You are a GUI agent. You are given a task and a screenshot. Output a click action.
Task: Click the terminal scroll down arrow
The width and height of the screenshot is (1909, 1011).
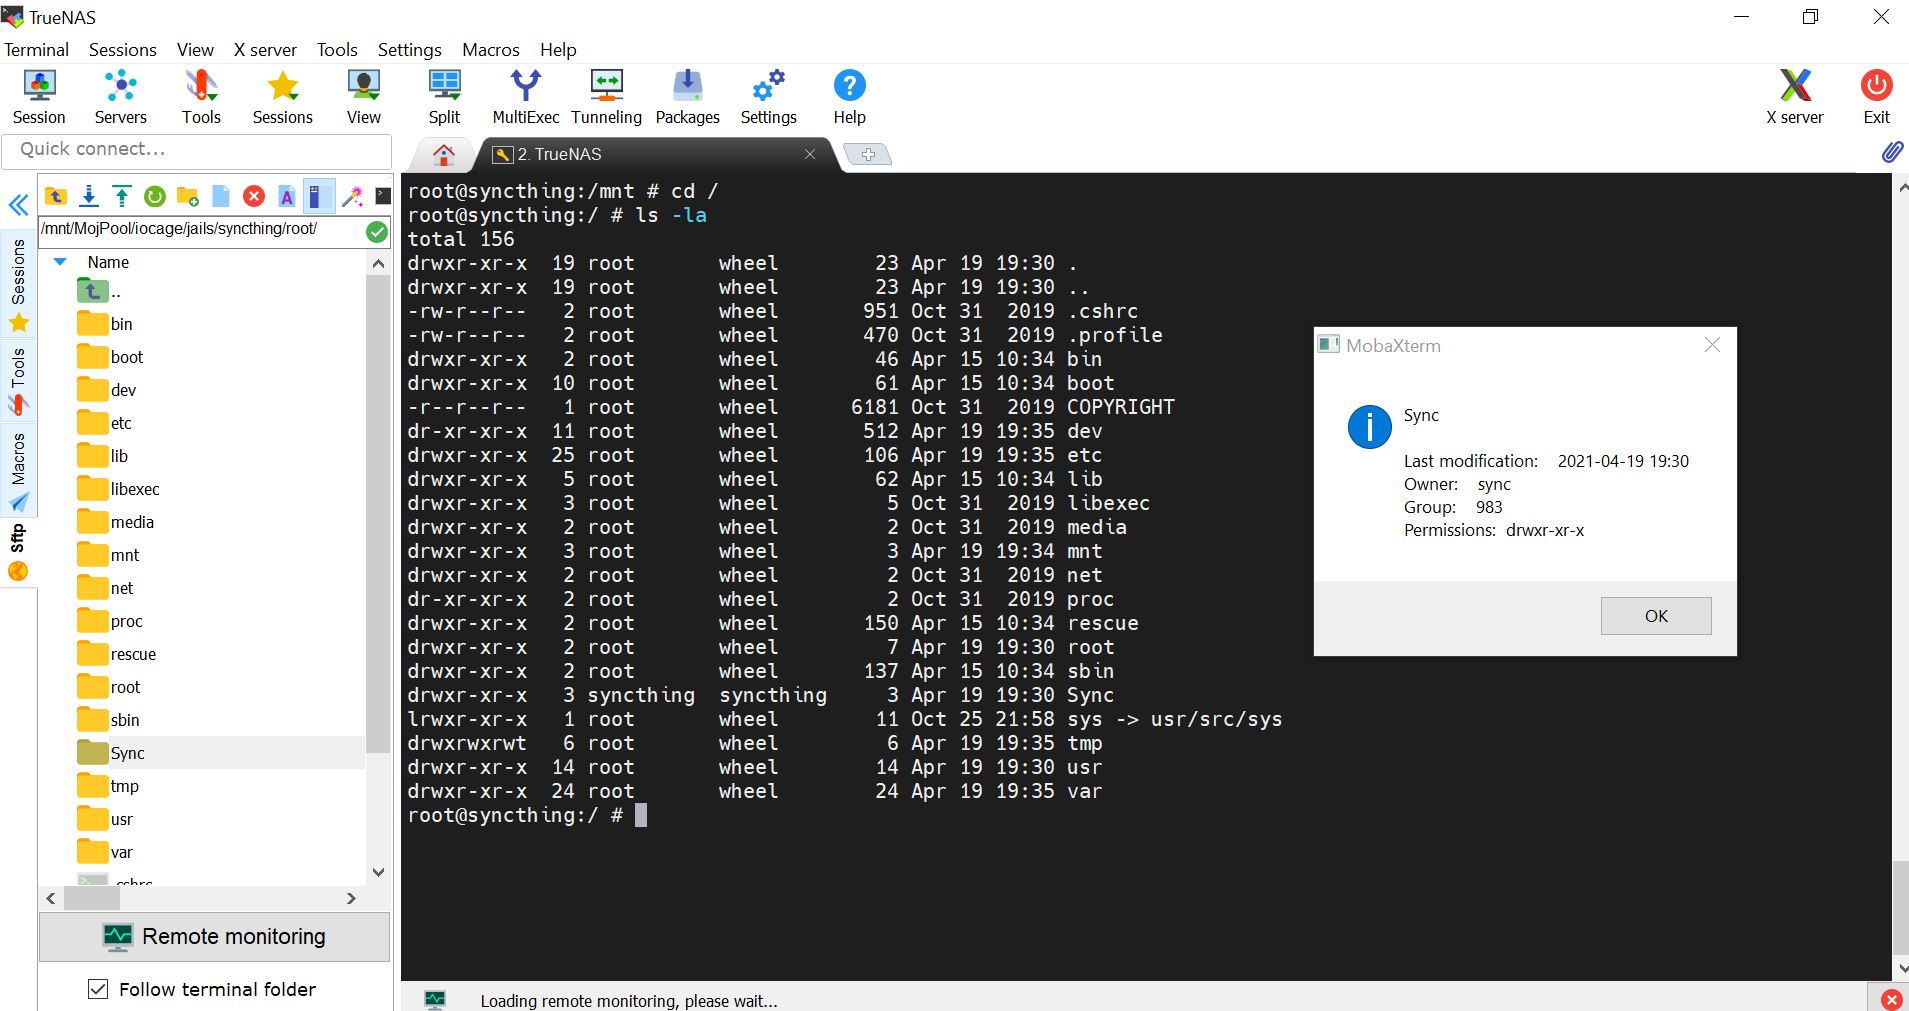(1901, 968)
